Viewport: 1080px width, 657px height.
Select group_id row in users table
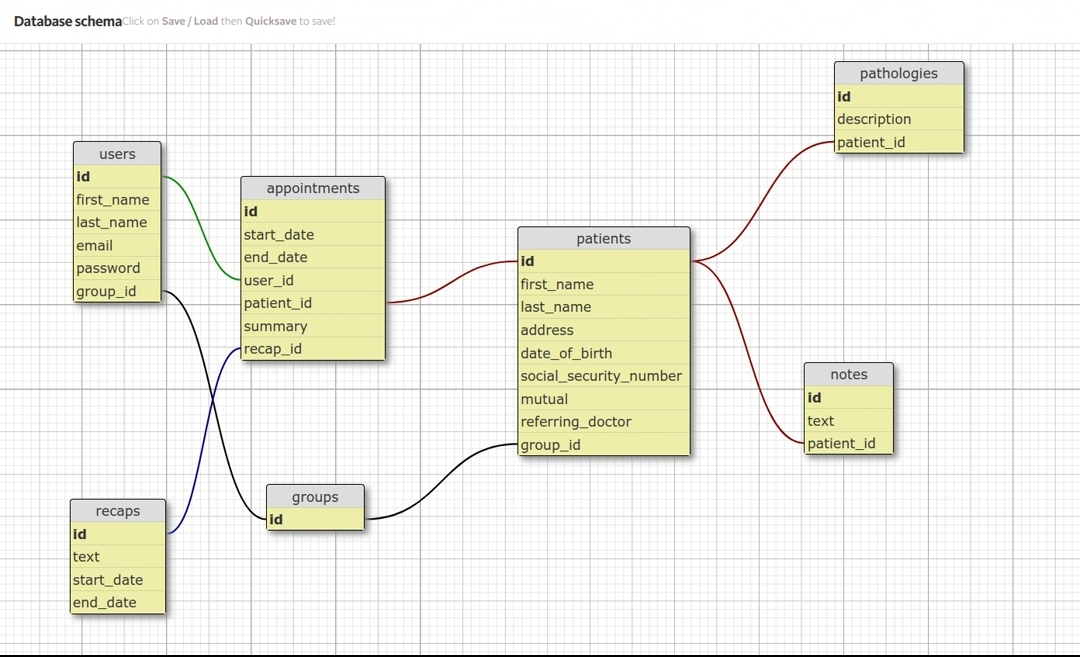[117, 291]
